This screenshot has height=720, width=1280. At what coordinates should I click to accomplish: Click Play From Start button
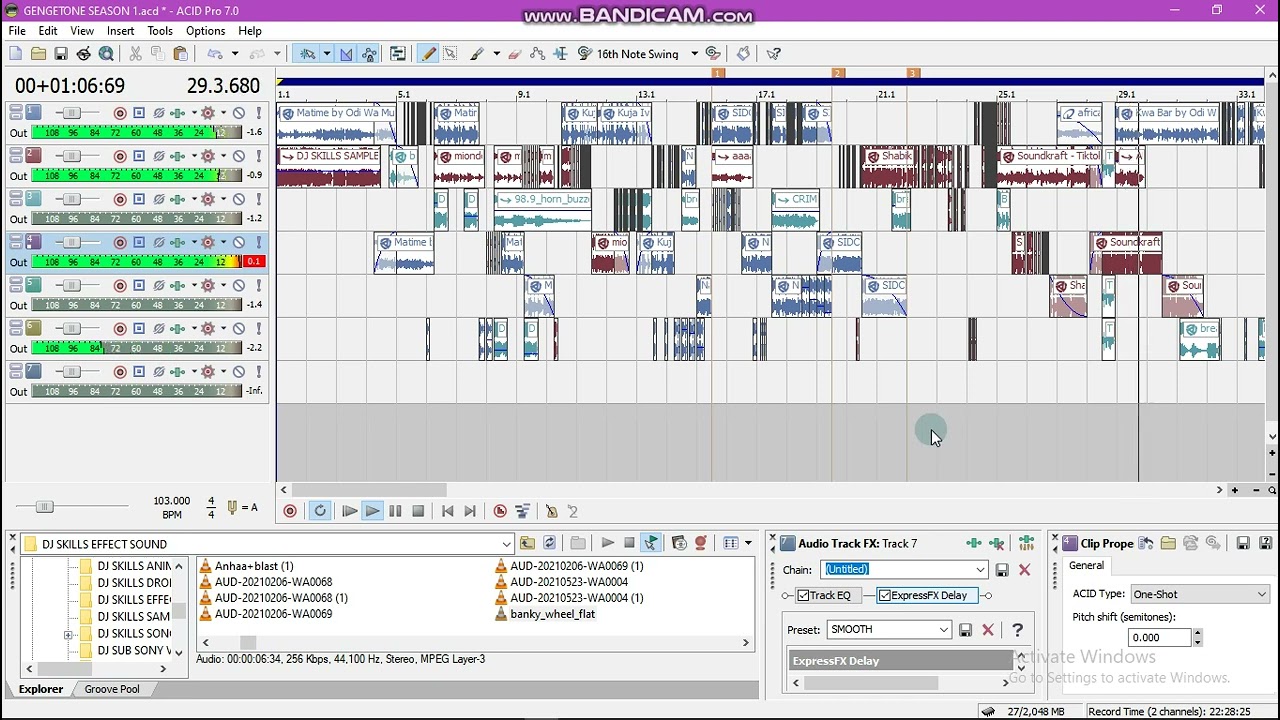point(349,511)
